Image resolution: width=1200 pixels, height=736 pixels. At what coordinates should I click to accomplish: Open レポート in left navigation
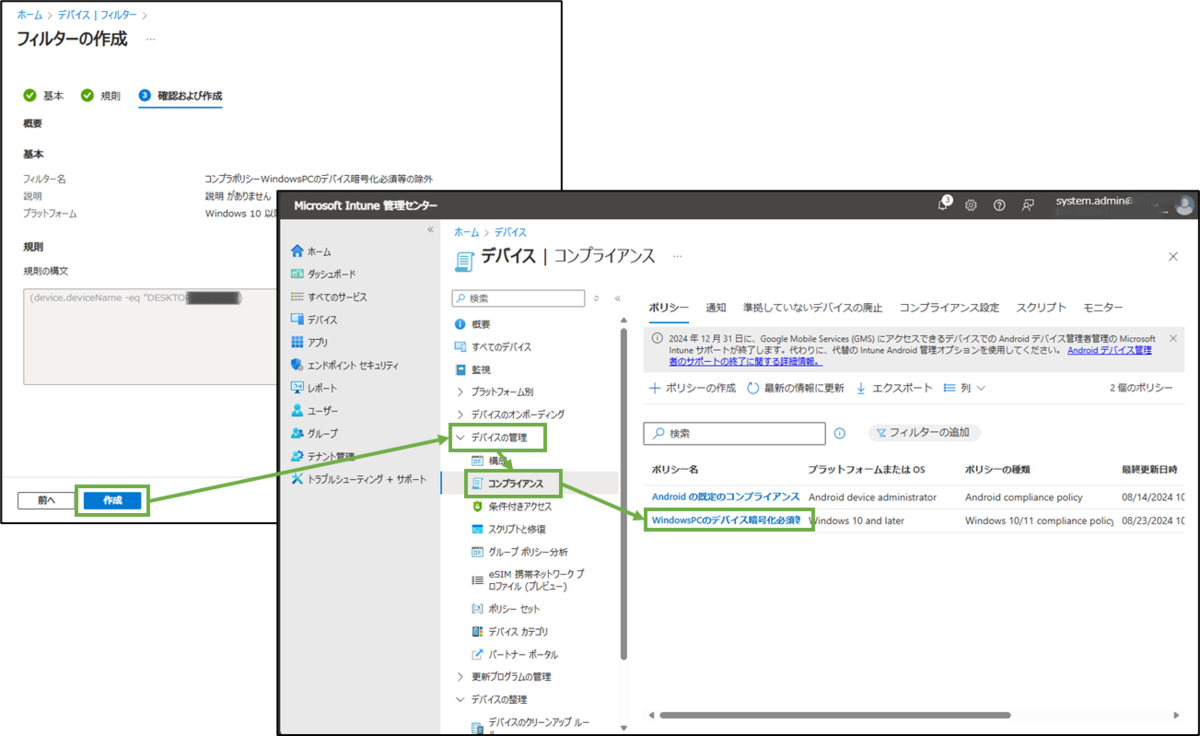[314, 388]
